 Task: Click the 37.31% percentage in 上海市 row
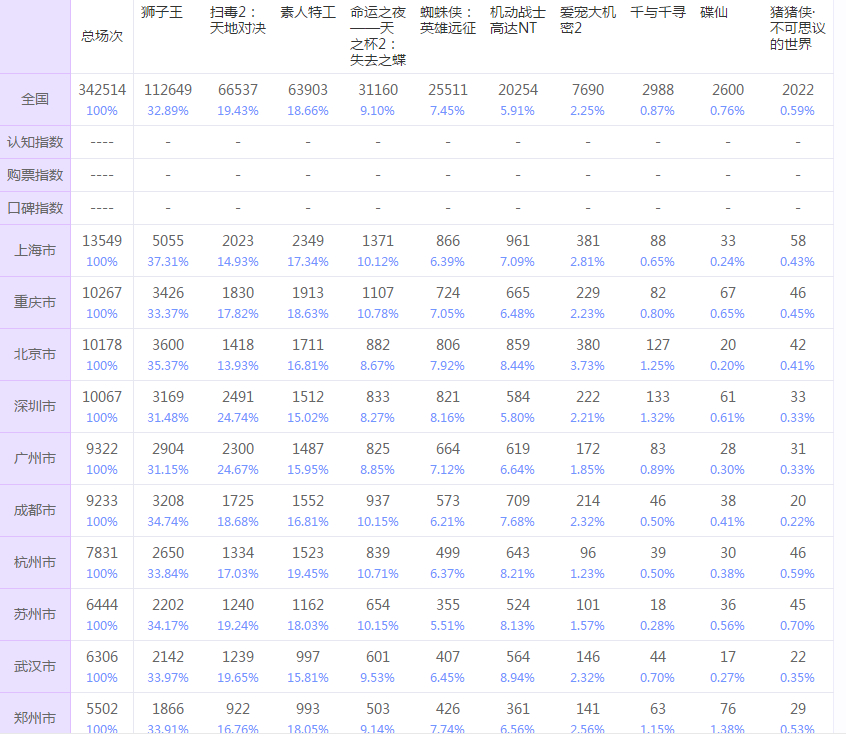(168, 262)
